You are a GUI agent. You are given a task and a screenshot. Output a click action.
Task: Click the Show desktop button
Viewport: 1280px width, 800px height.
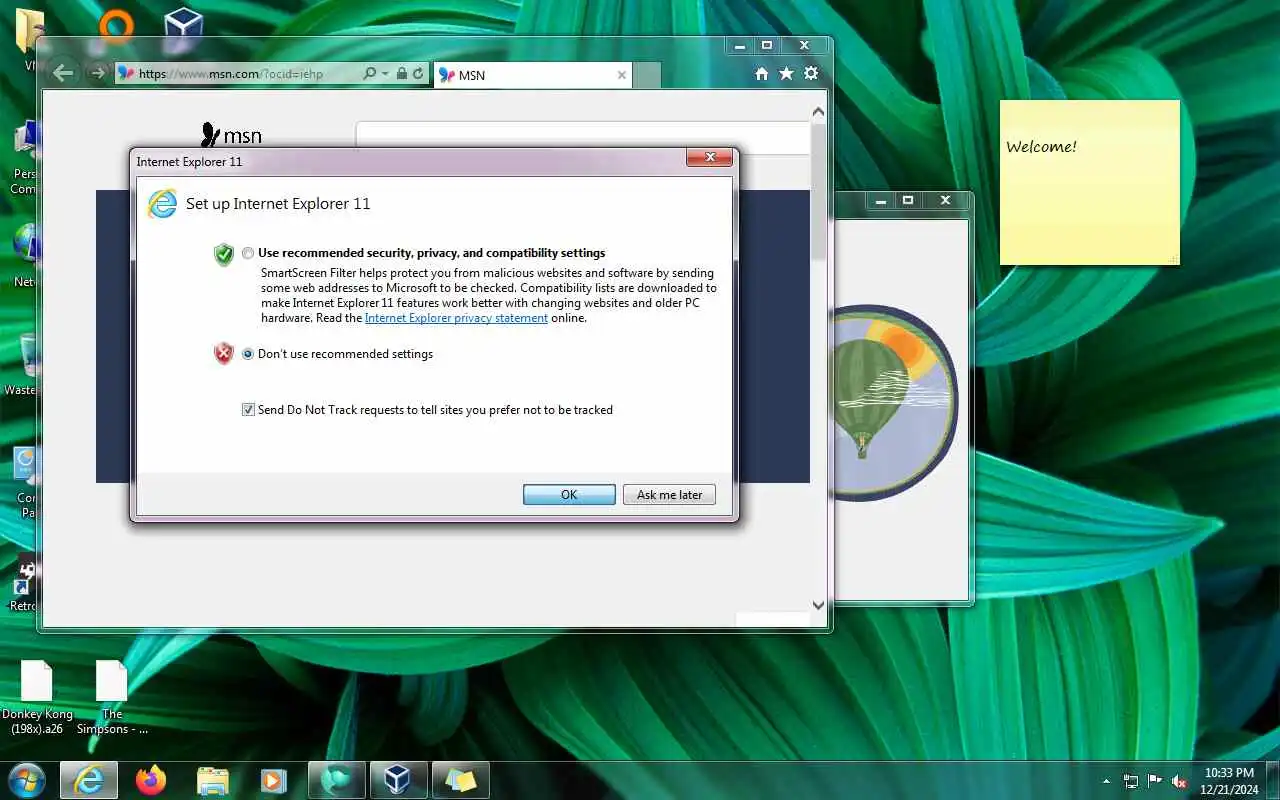pyautogui.click(x=1273, y=781)
